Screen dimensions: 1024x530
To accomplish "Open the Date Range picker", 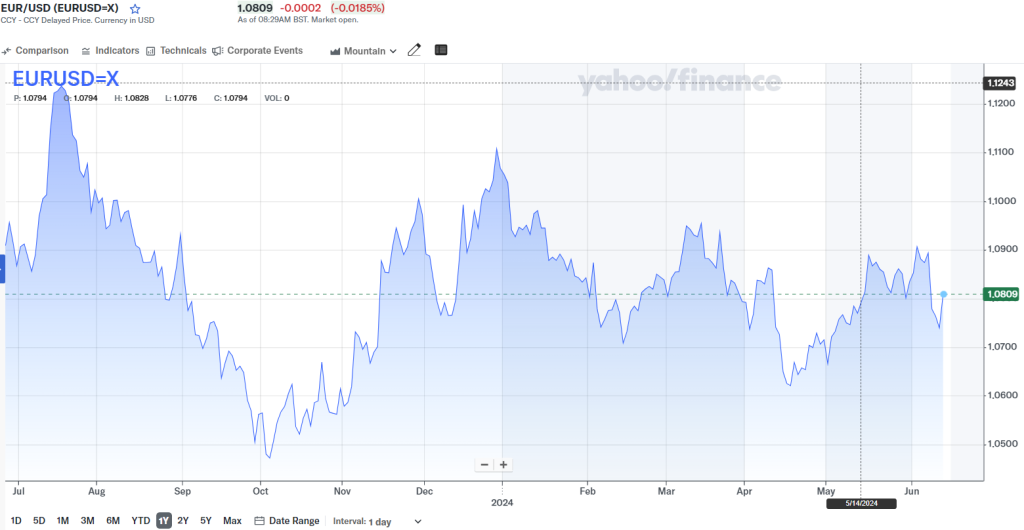I will tap(287, 521).
